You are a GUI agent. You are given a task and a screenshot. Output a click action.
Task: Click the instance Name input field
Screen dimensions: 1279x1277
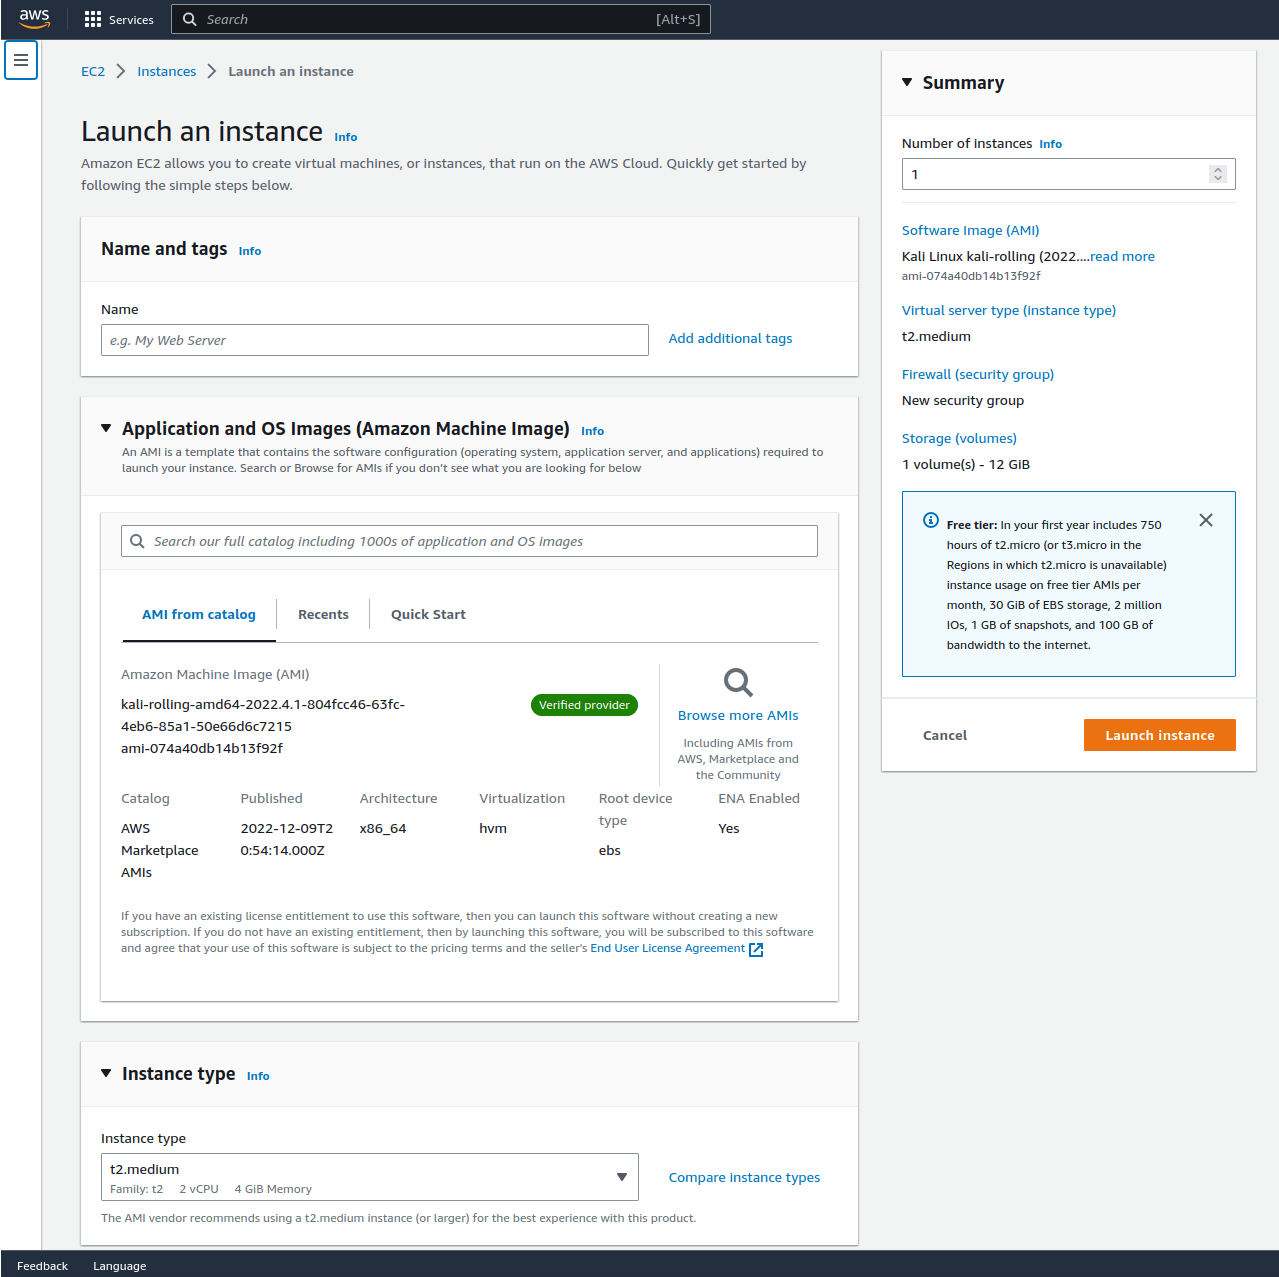point(374,340)
